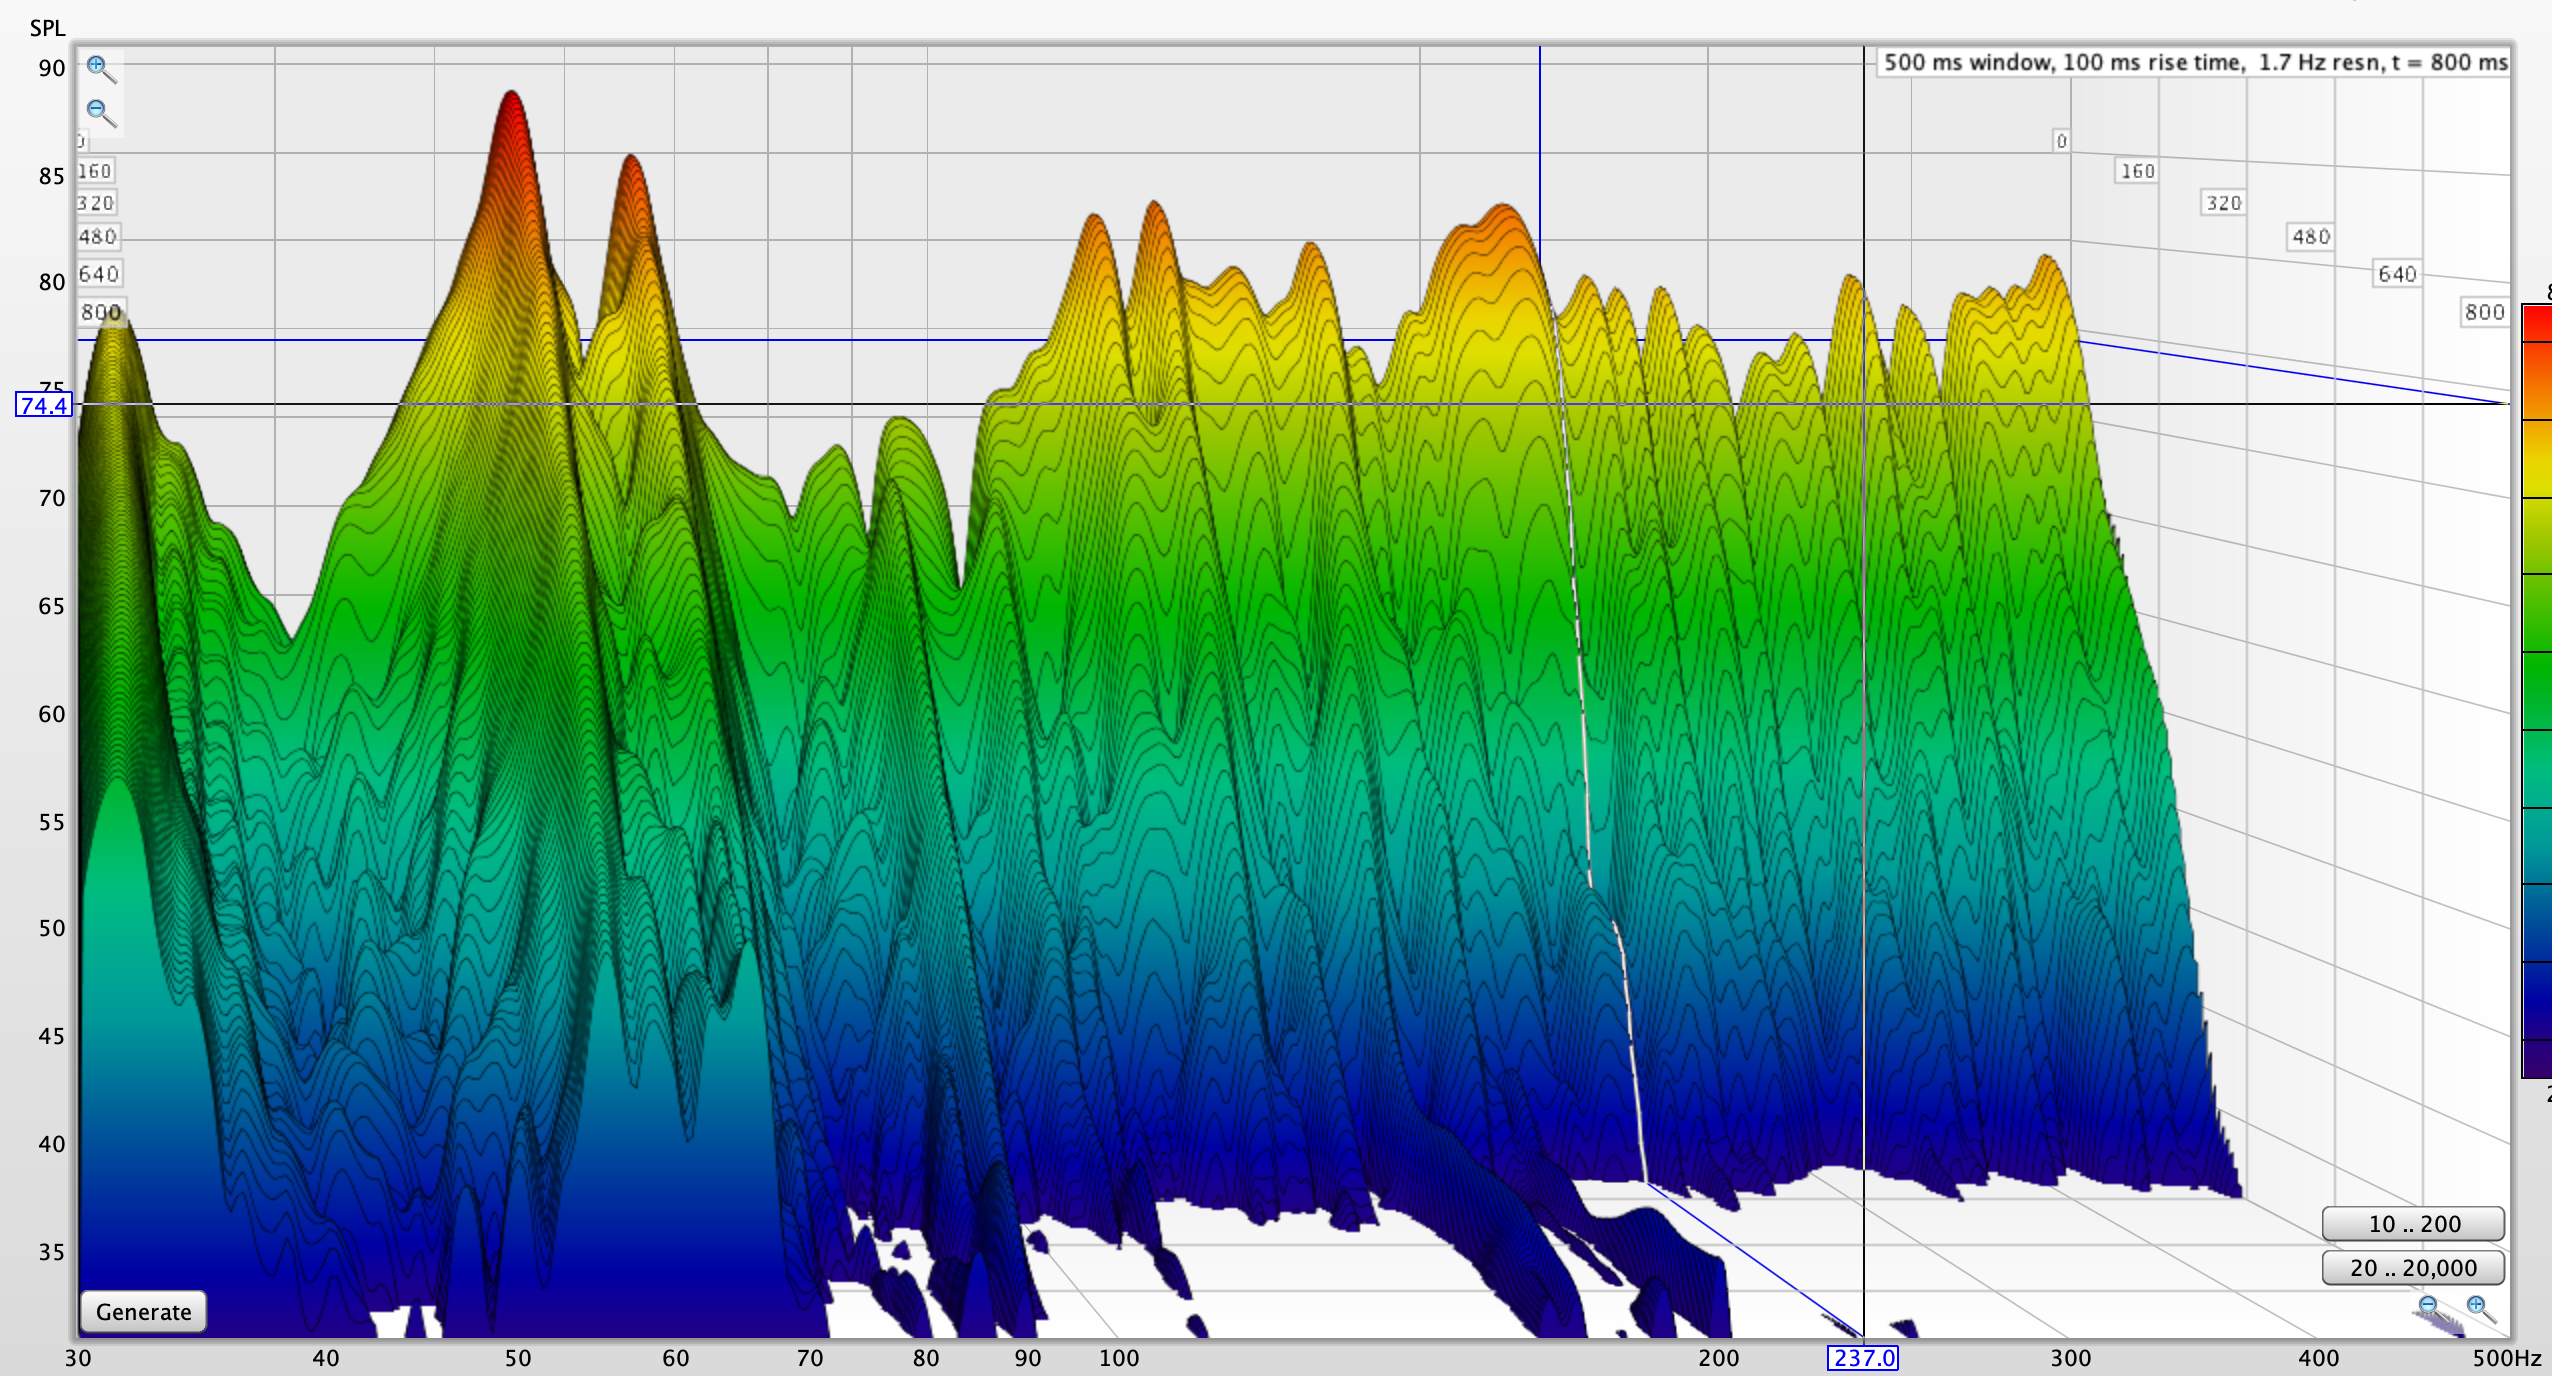Click the 60 tick on the frequency axis
2552x1376 pixels.
pyautogui.click(x=676, y=1358)
